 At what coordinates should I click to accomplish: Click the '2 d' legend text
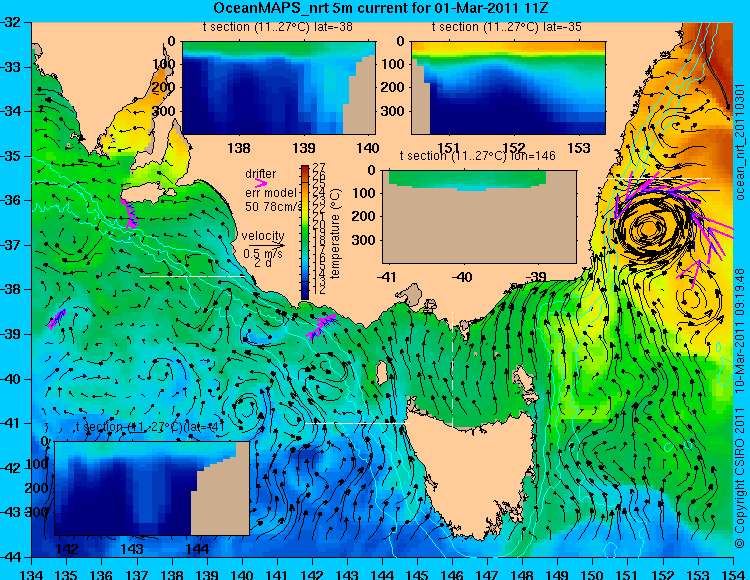263,263
